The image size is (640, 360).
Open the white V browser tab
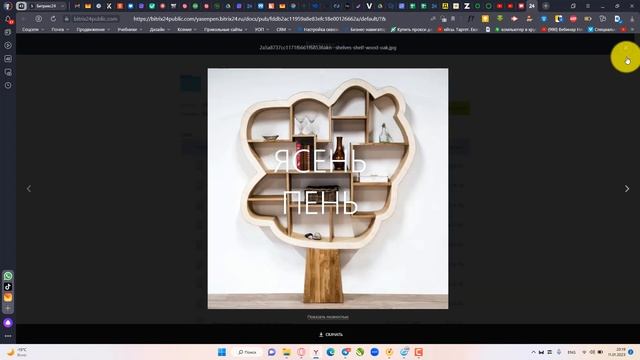tap(369, 6)
